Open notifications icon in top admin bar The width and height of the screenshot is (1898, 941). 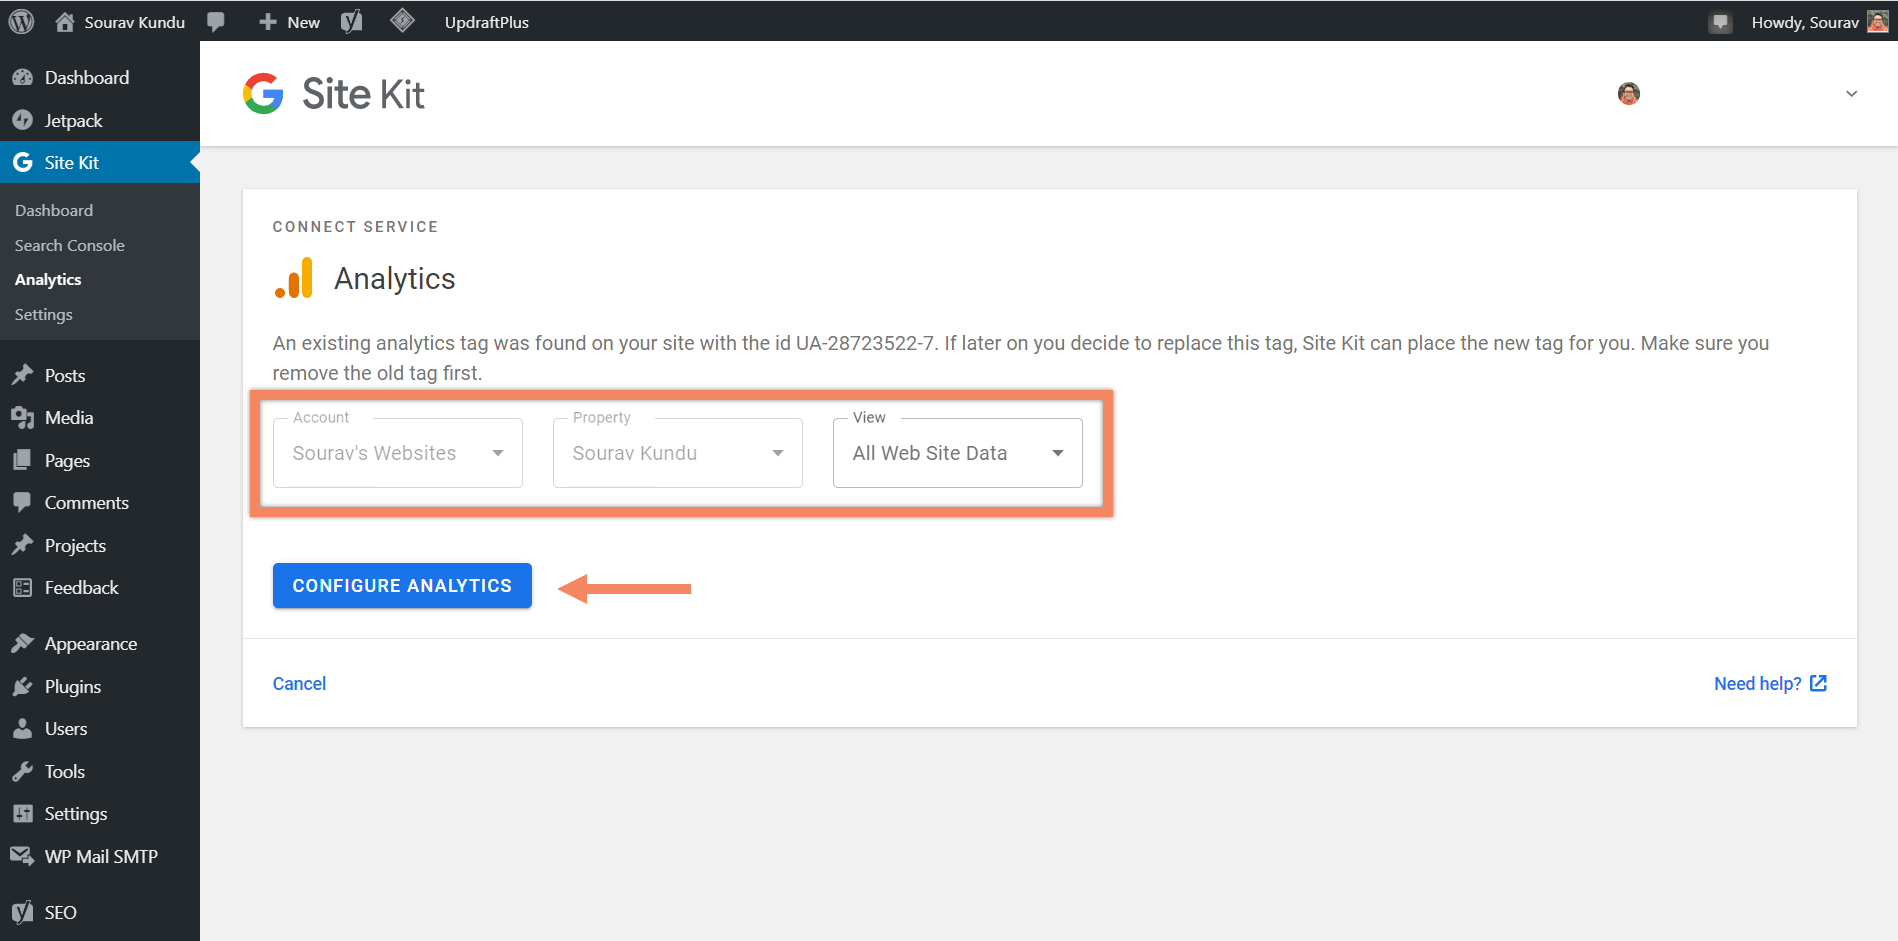point(1720,22)
